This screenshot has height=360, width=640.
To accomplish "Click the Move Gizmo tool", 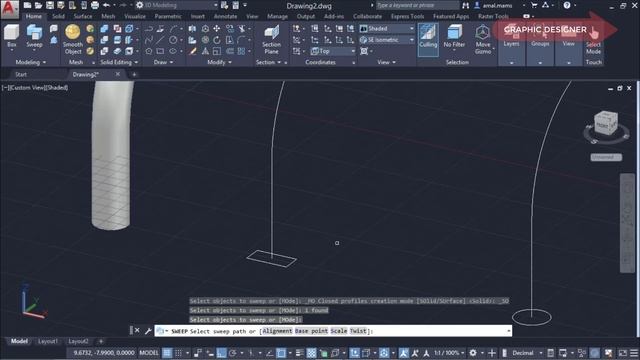I will tap(483, 39).
